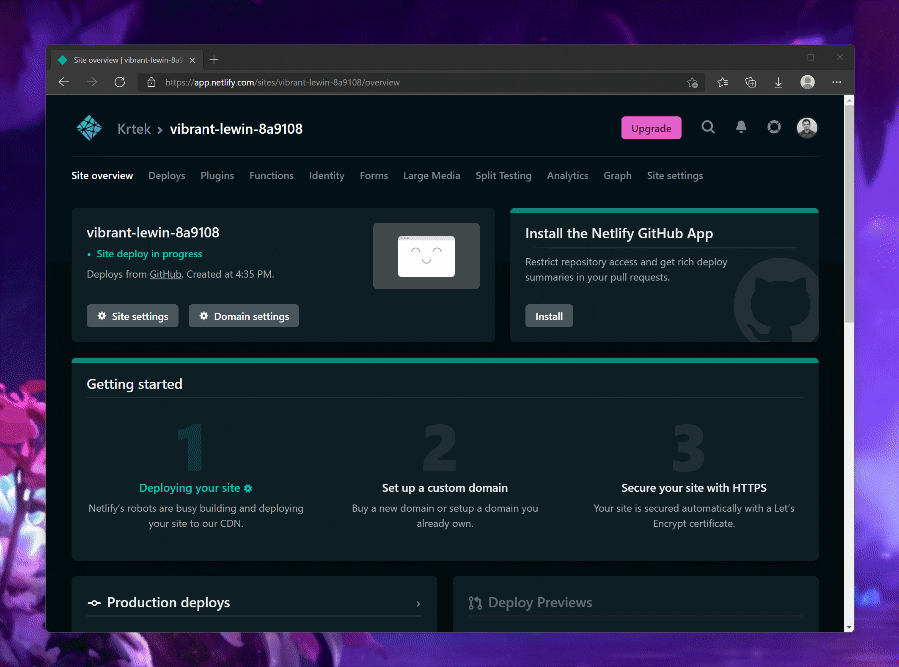Open a new browser tab with plus
The width and height of the screenshot is (899, 667).
(214, 60)
